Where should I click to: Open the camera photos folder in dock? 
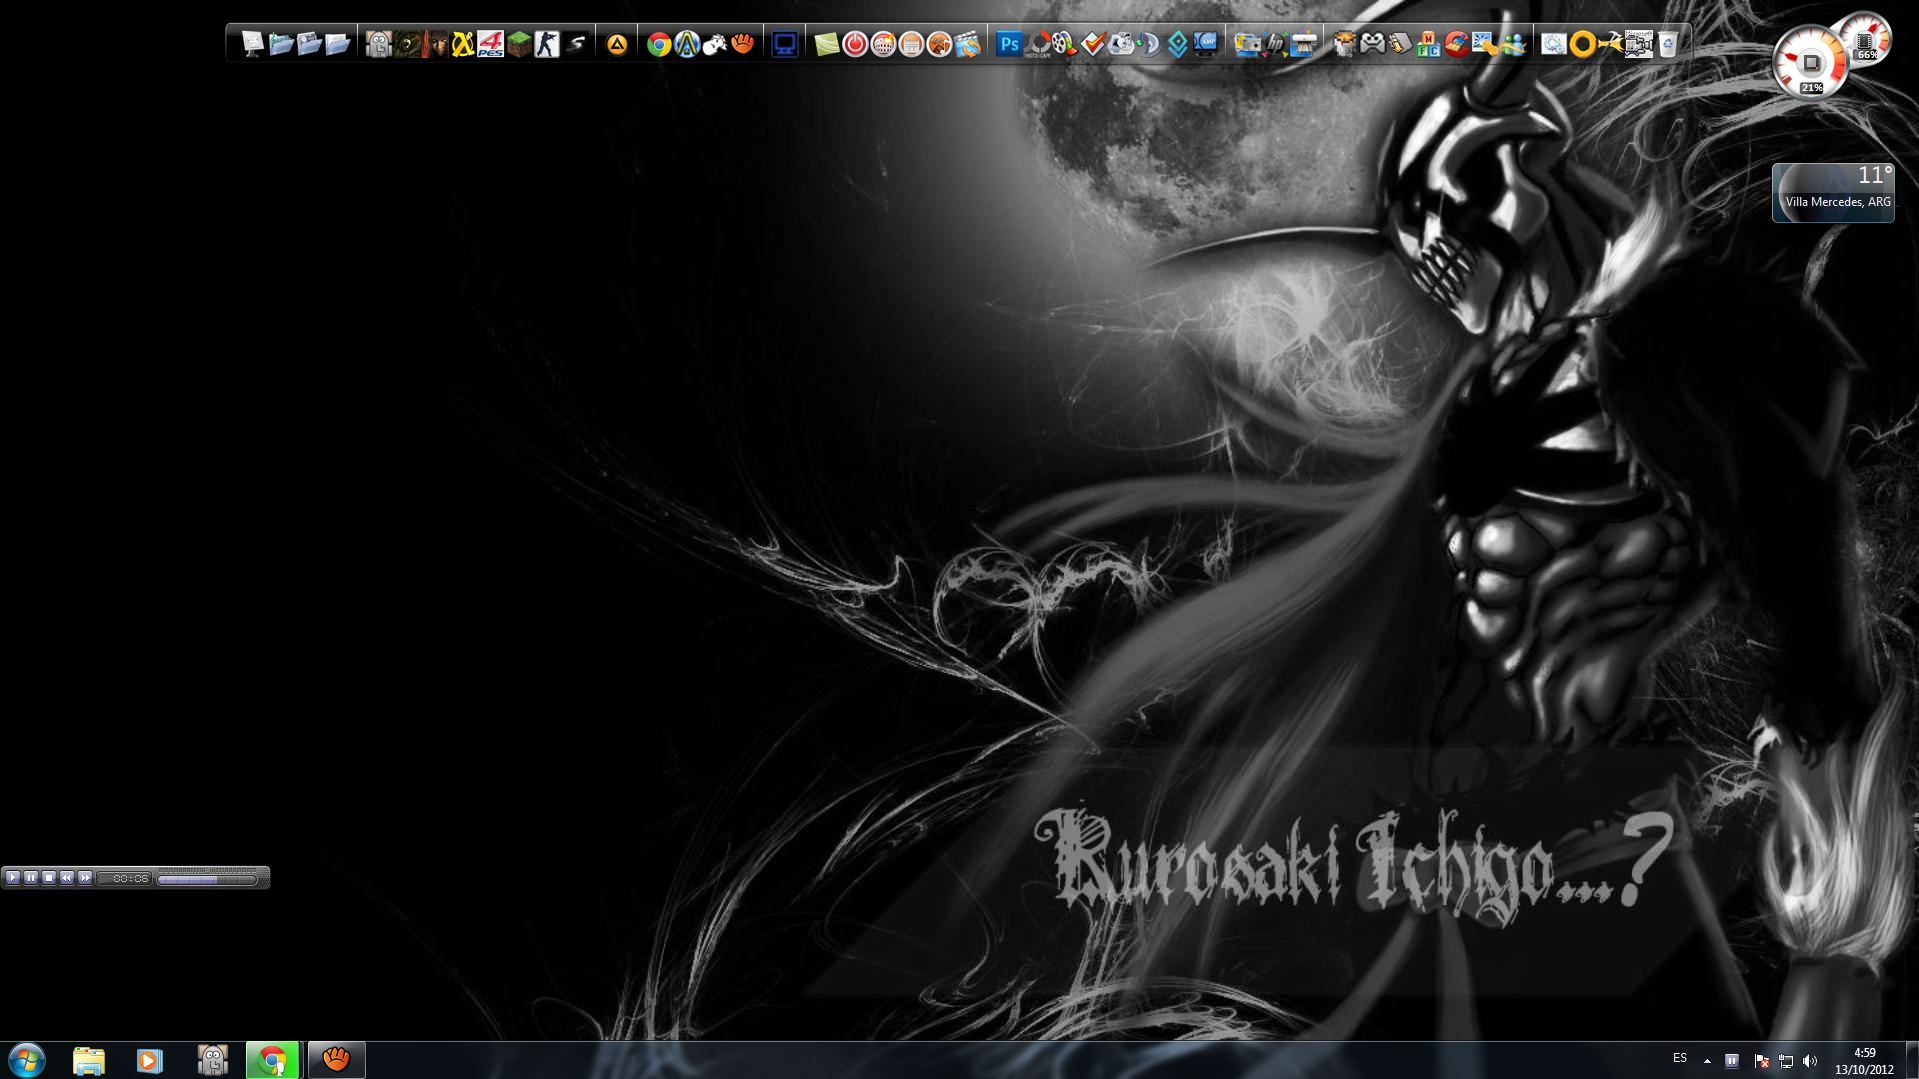1246,44
